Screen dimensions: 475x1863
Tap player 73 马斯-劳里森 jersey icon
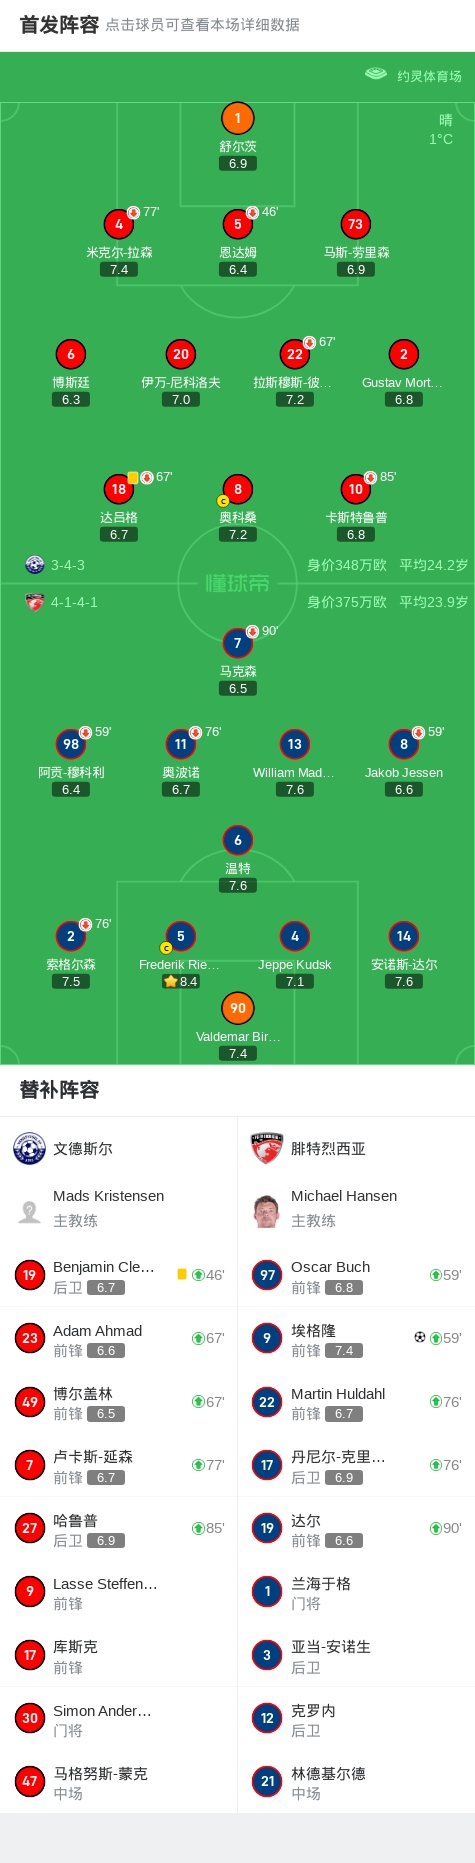(355, 224)
